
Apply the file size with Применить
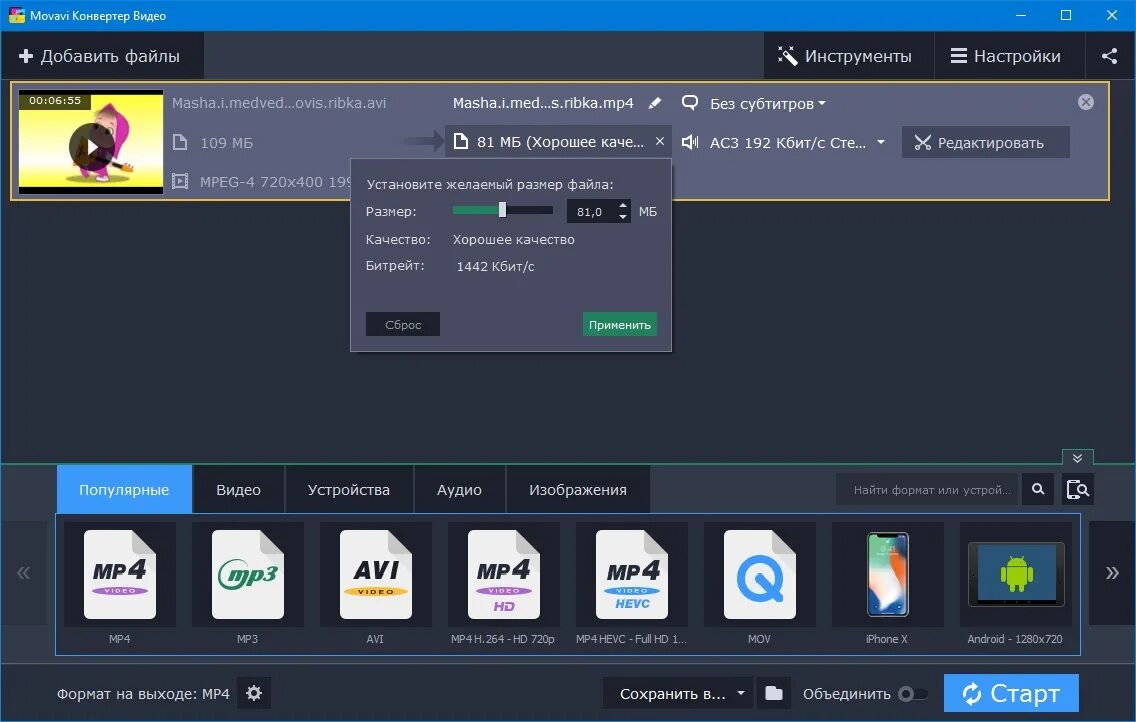(619, 324)
